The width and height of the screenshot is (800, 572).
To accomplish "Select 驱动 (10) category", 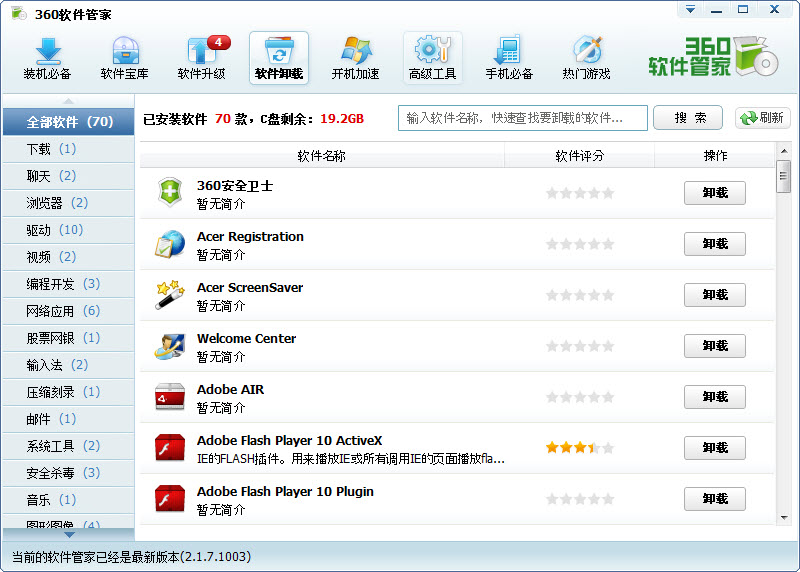I will point(68,230).
